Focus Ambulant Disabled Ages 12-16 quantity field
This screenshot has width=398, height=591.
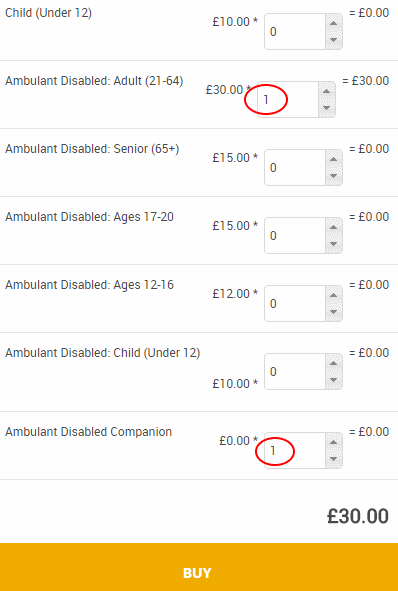click(295, 303)
